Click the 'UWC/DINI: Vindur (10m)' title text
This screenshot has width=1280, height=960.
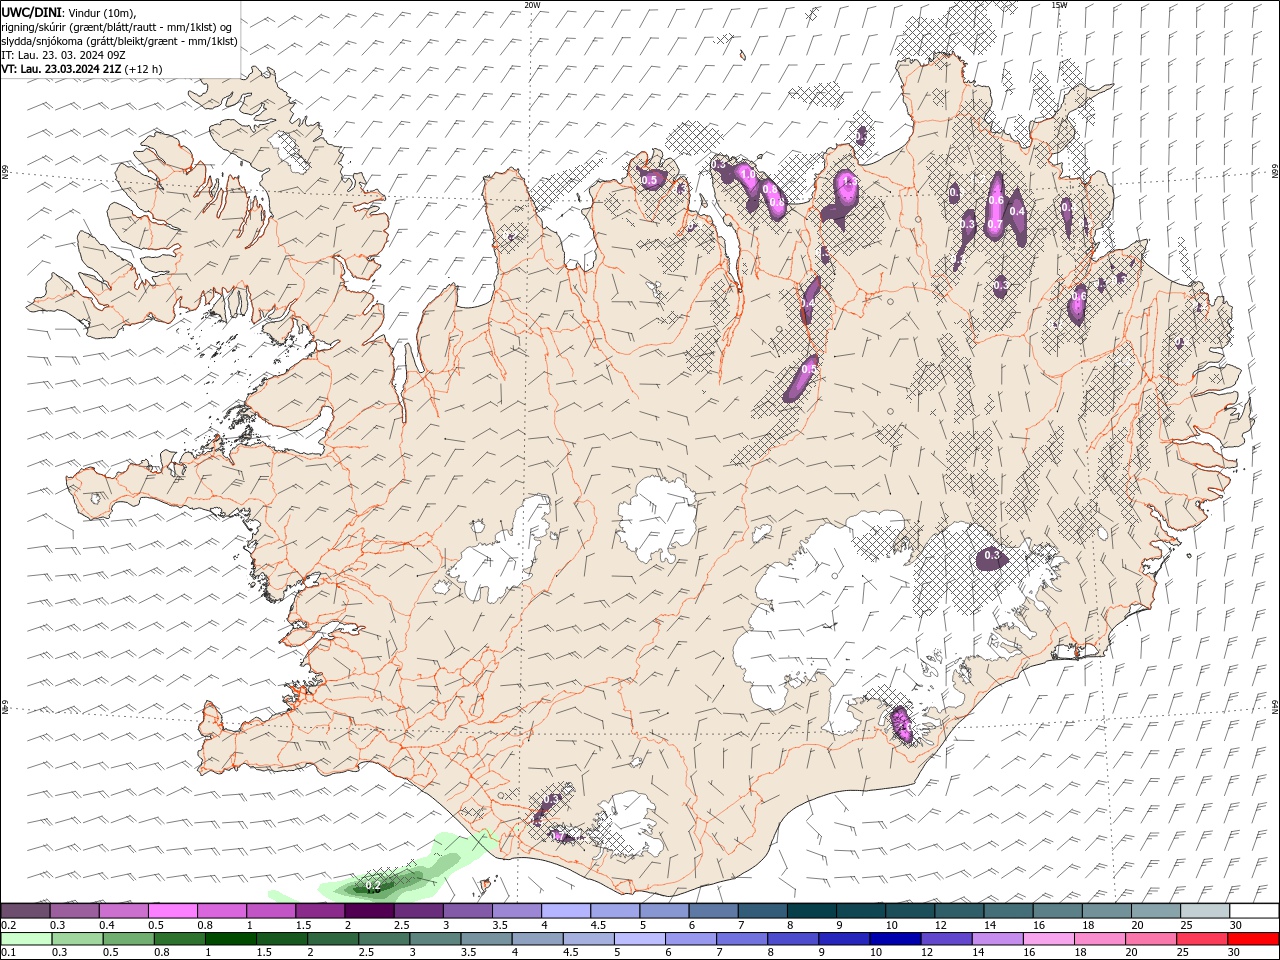pos(68,12)
